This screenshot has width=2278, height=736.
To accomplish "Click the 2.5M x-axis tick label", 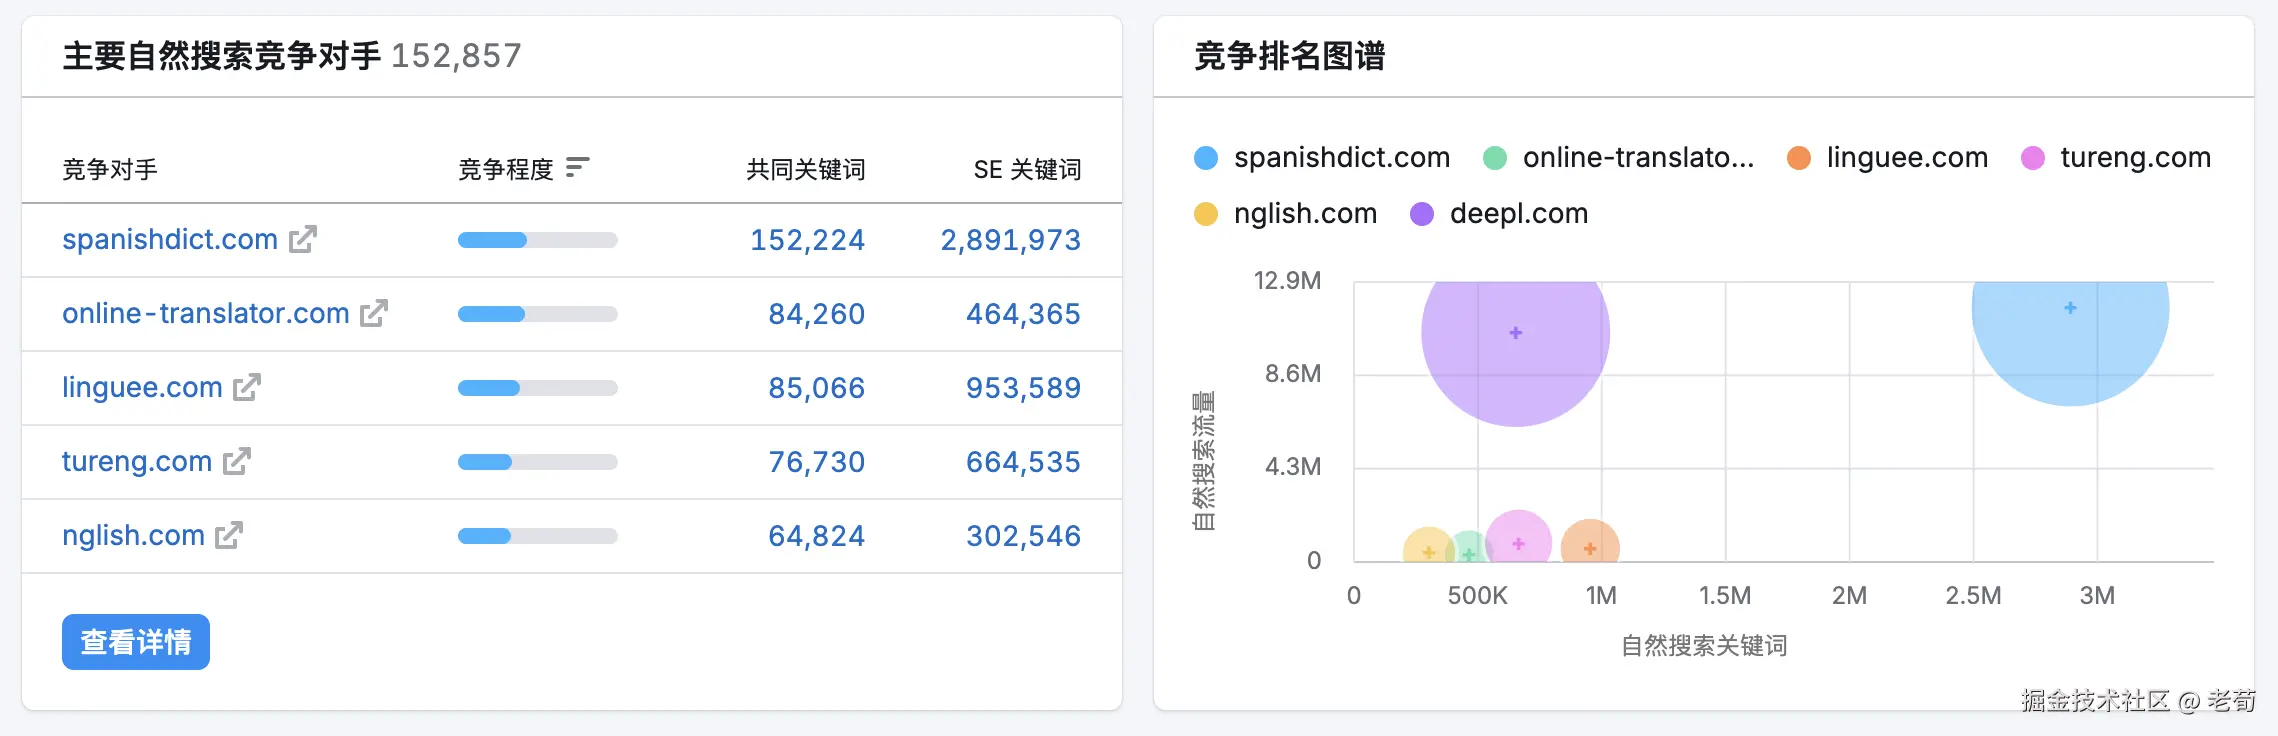I will pyautogui.click(x=1973, y=596).
